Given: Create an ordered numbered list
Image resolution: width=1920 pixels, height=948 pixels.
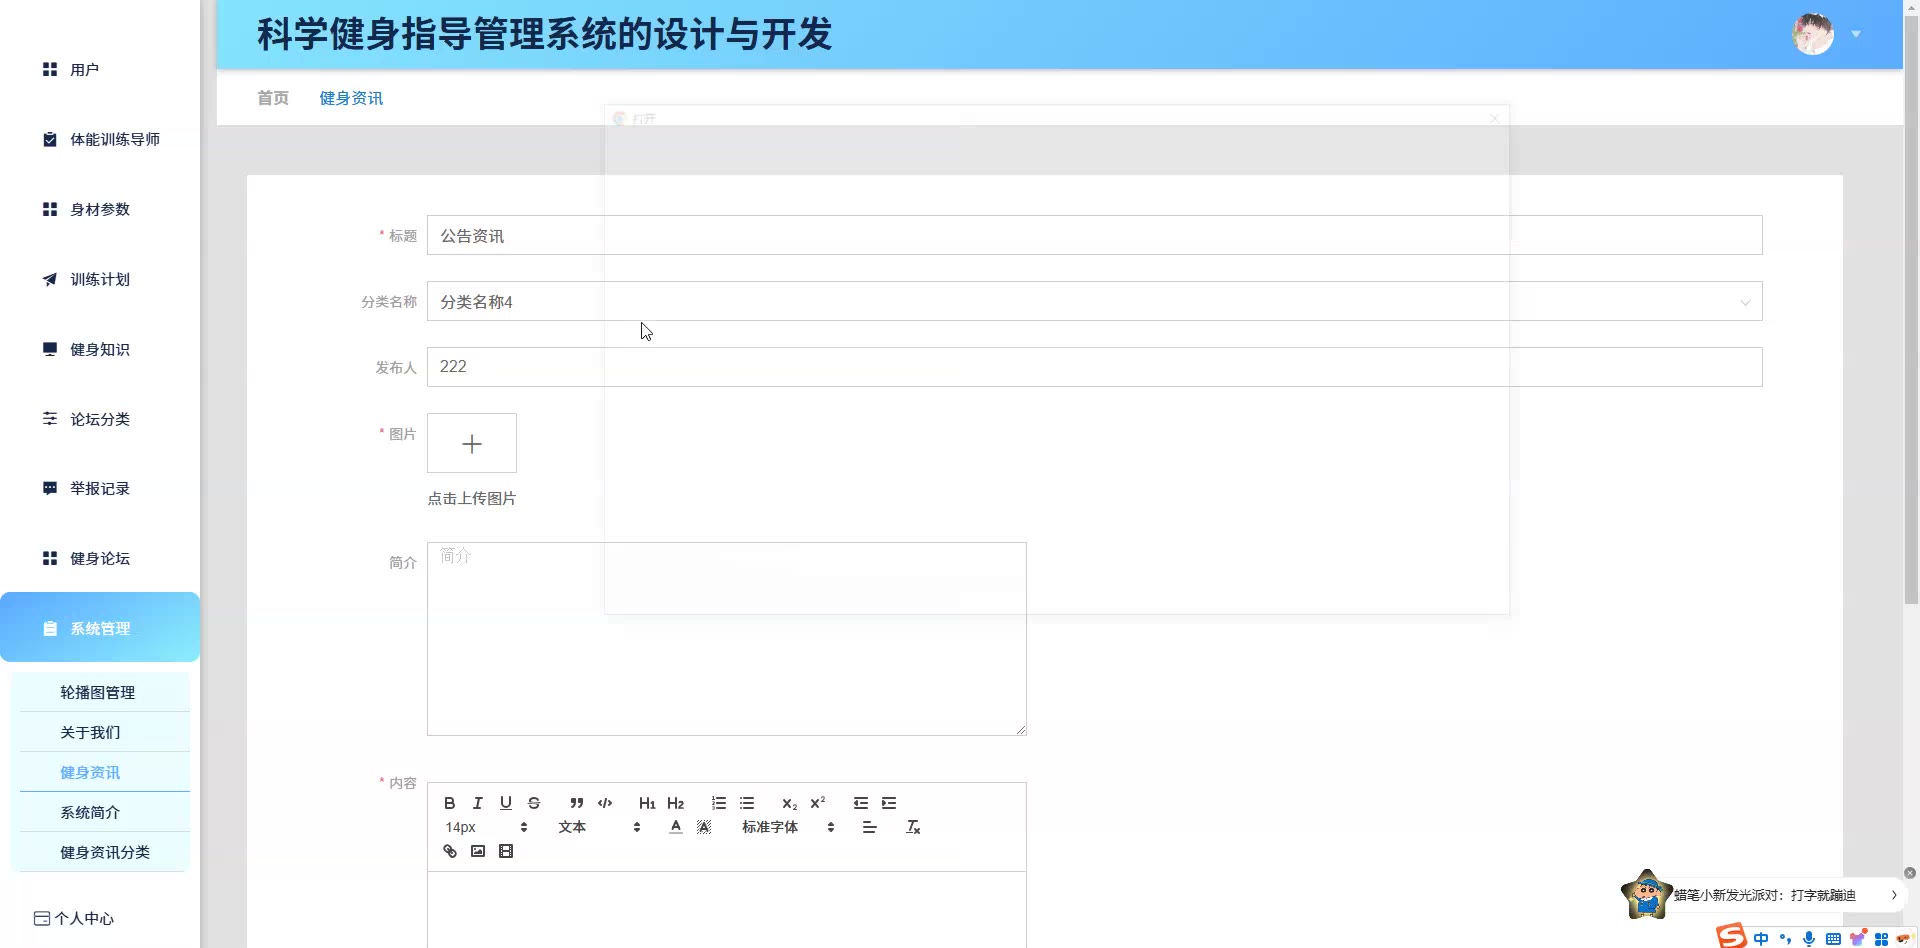Looking at the screenshot, I should 719,803.
